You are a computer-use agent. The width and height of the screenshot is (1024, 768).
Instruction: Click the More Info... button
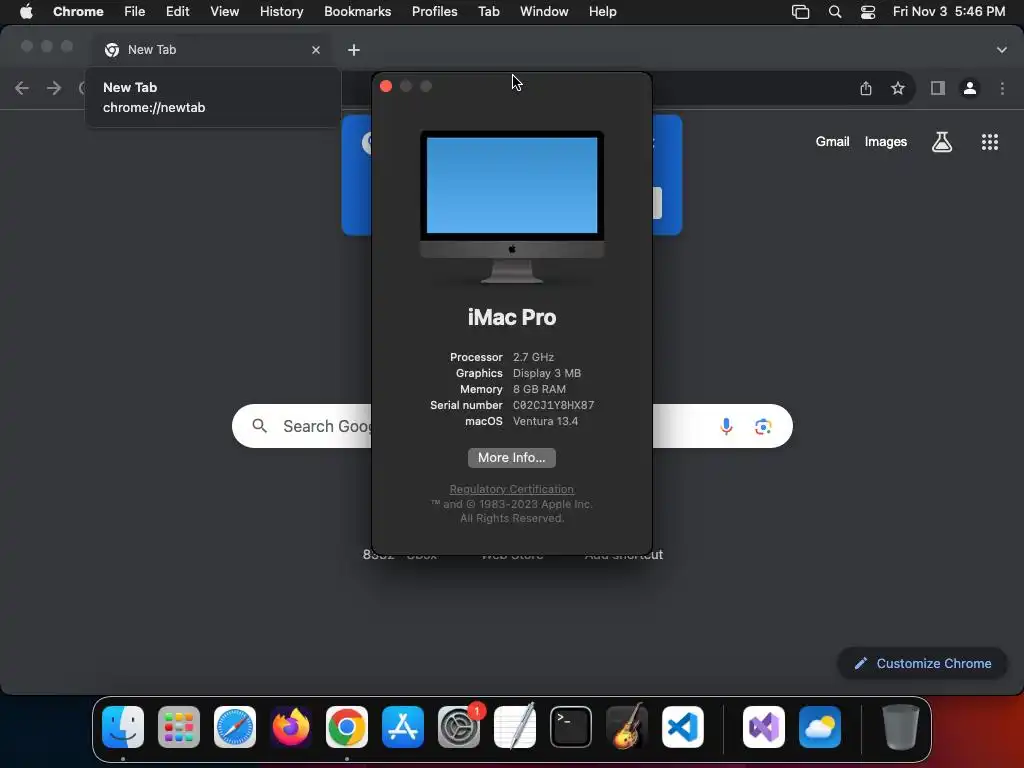tap(512, 458)
